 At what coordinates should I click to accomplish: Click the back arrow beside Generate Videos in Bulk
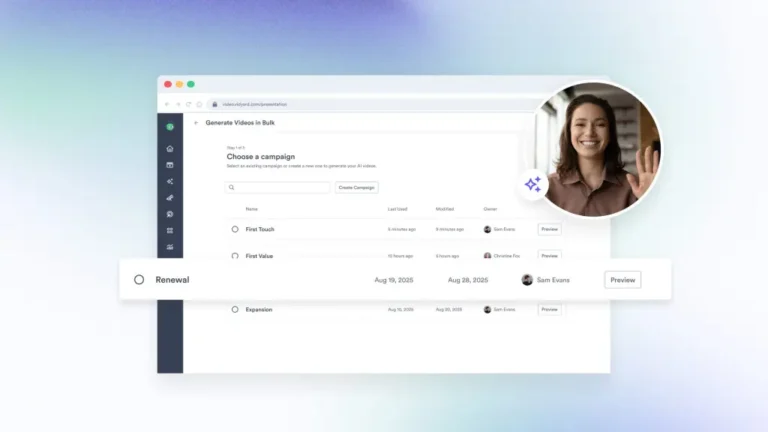click(x=196, y=123)
